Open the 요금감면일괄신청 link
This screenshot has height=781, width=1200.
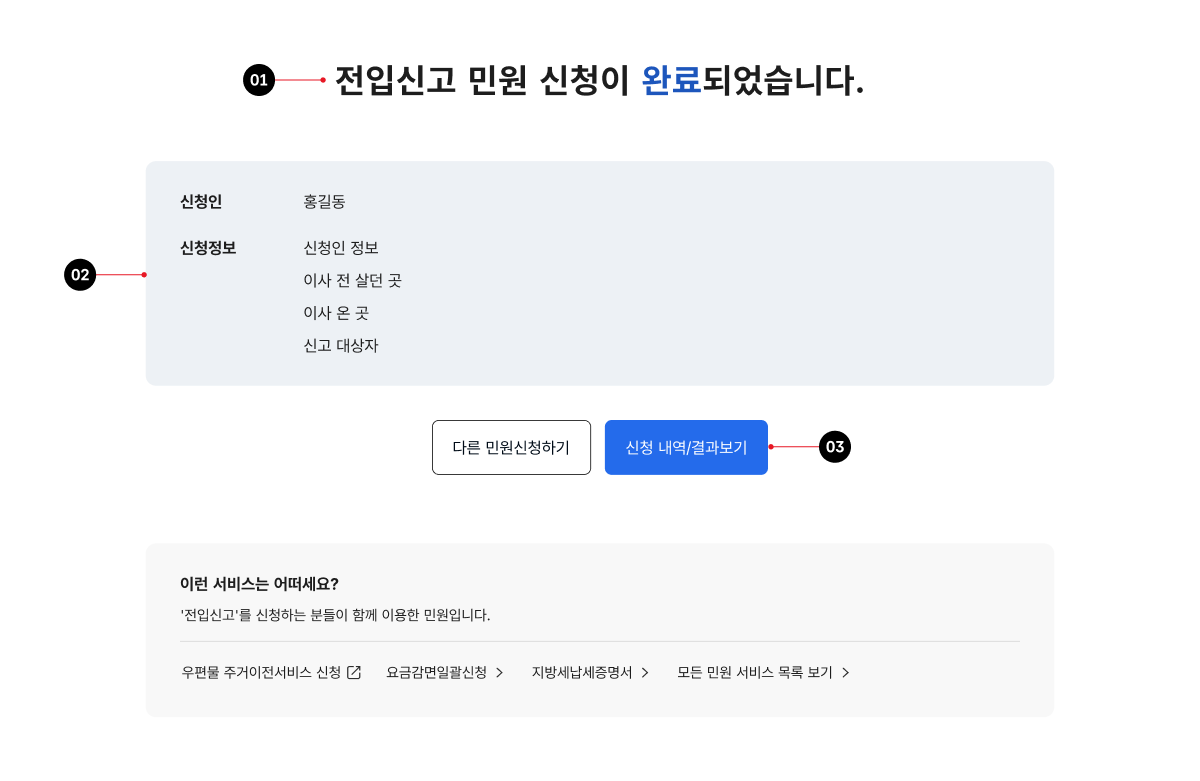coord(436,673)
